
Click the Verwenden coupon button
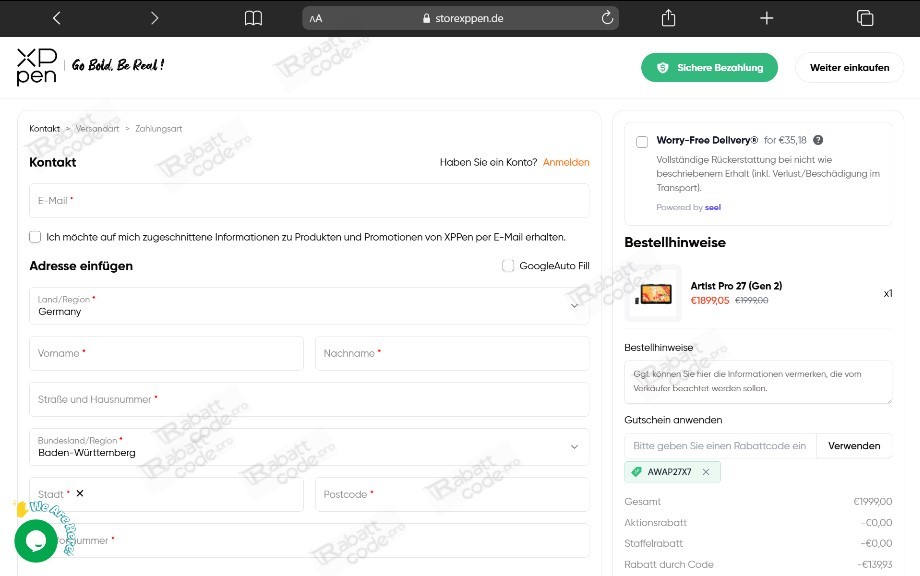pos(854,446)
